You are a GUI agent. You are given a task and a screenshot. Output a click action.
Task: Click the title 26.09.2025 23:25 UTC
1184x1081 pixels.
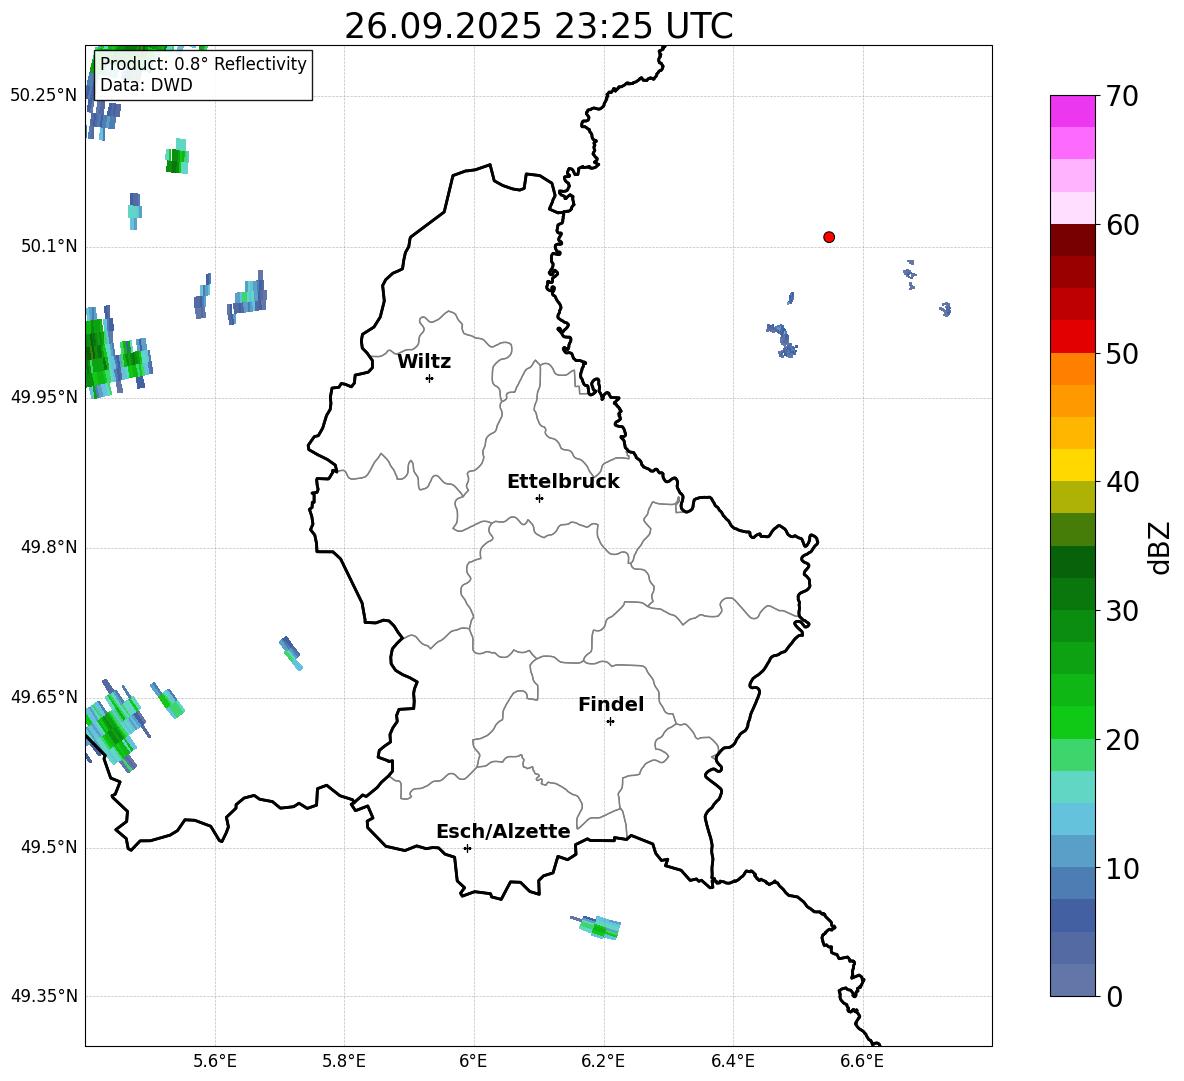click(538, 26)
